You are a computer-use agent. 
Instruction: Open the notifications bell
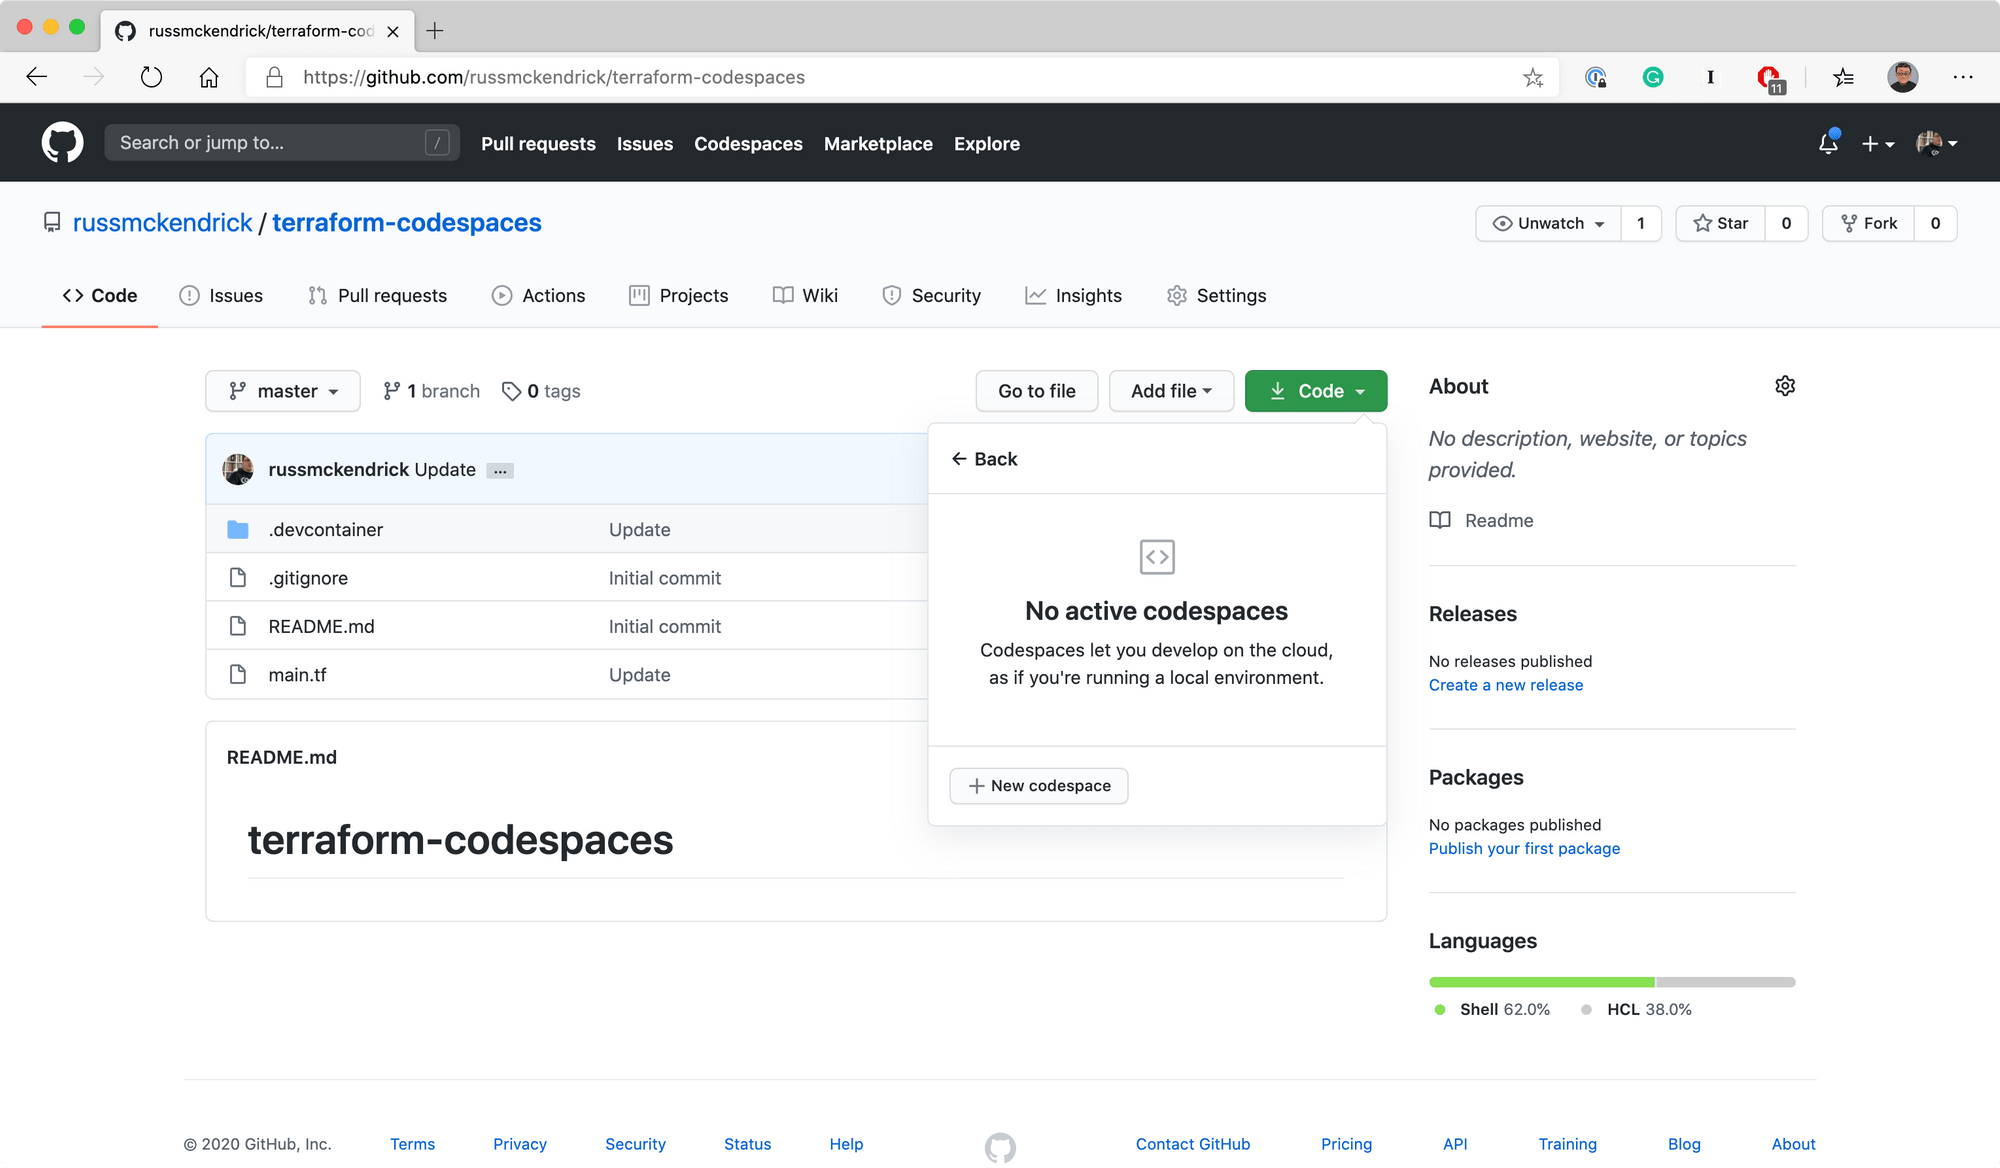(x=1828, y=143)
